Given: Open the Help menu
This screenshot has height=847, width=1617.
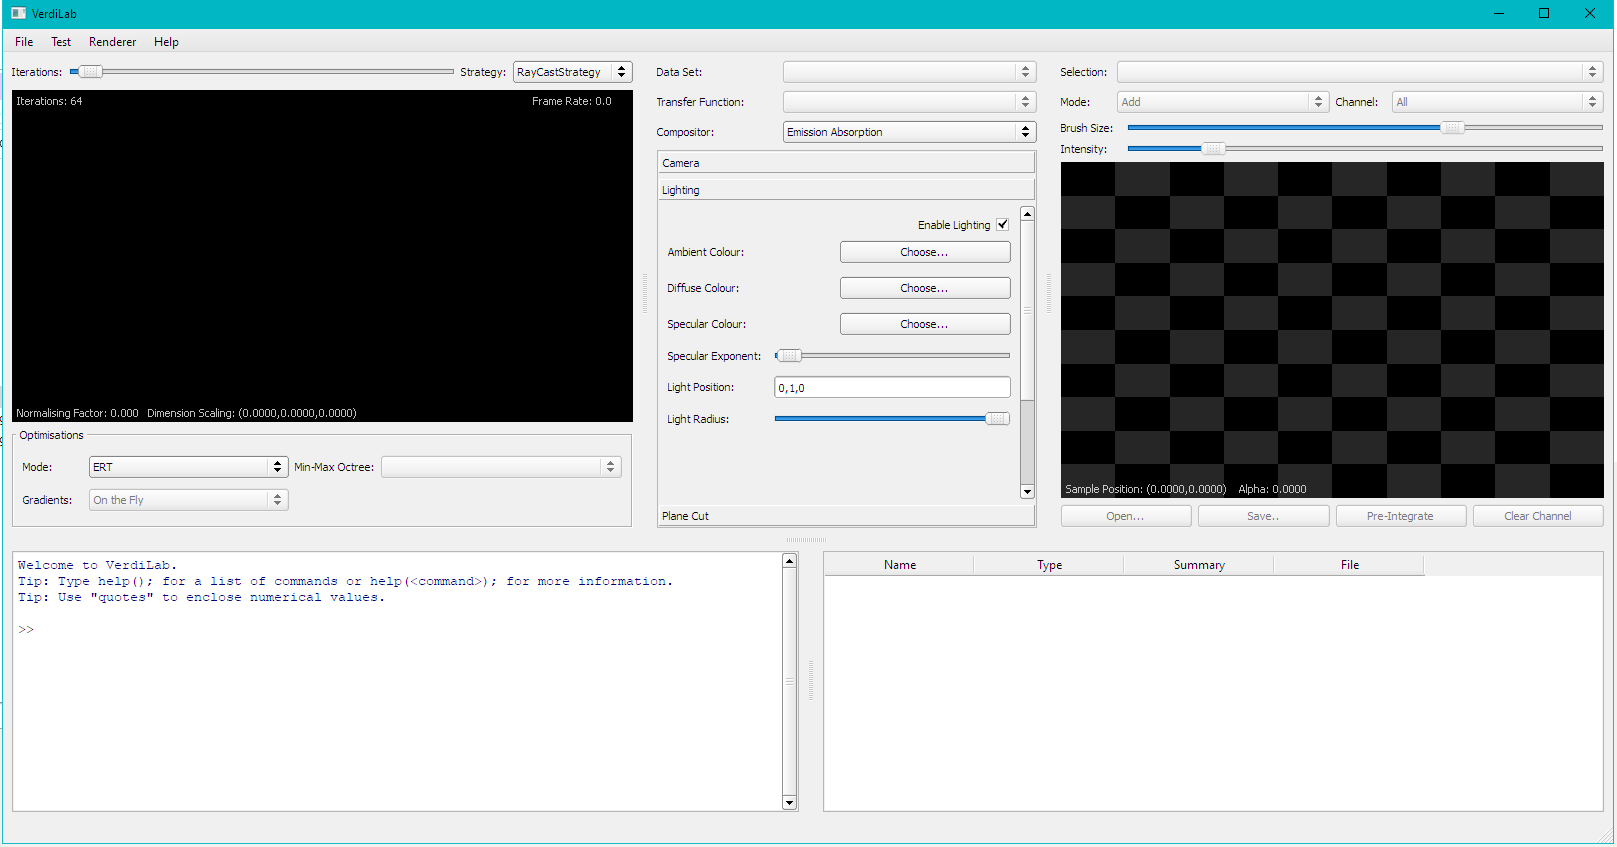Looking at the screenshot, I should pos(166,42).
